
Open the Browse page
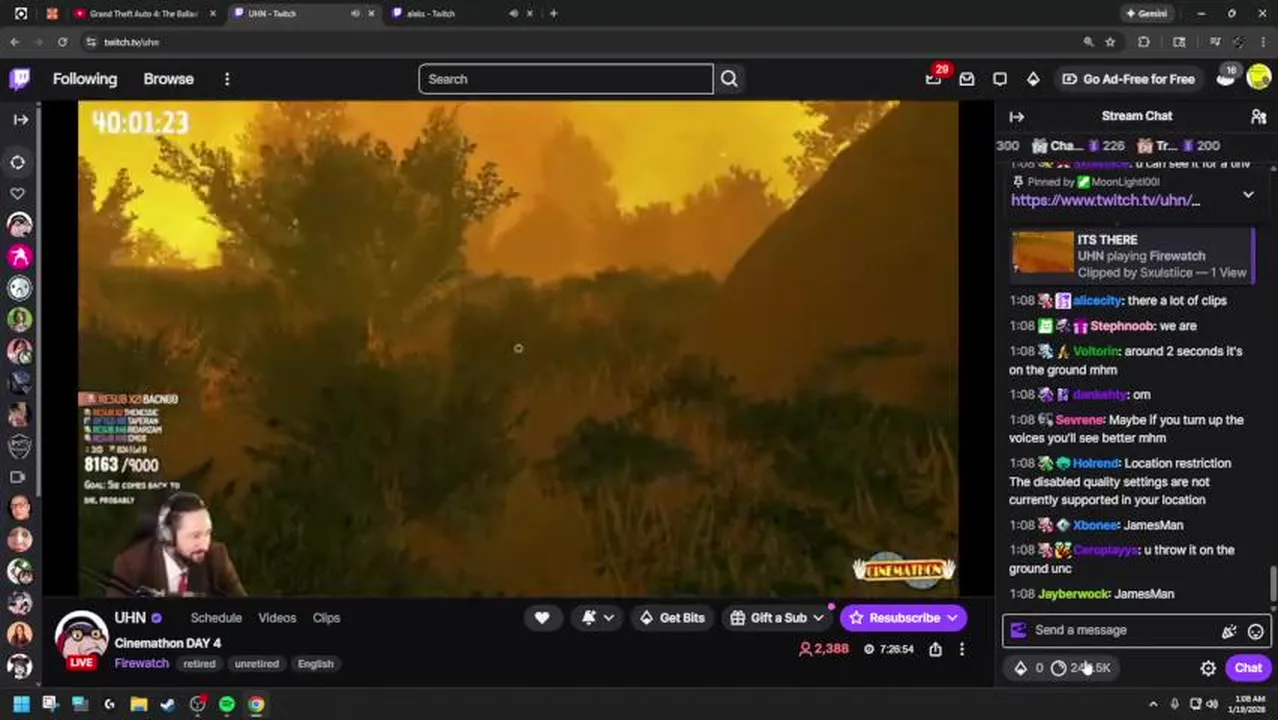[168, 79]
